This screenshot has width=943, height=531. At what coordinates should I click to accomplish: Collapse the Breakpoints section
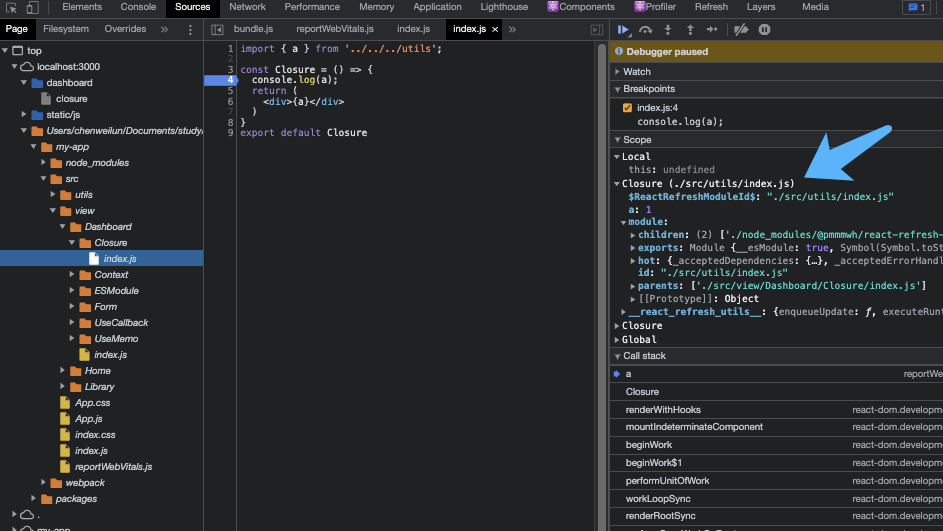tap(648, 89)
